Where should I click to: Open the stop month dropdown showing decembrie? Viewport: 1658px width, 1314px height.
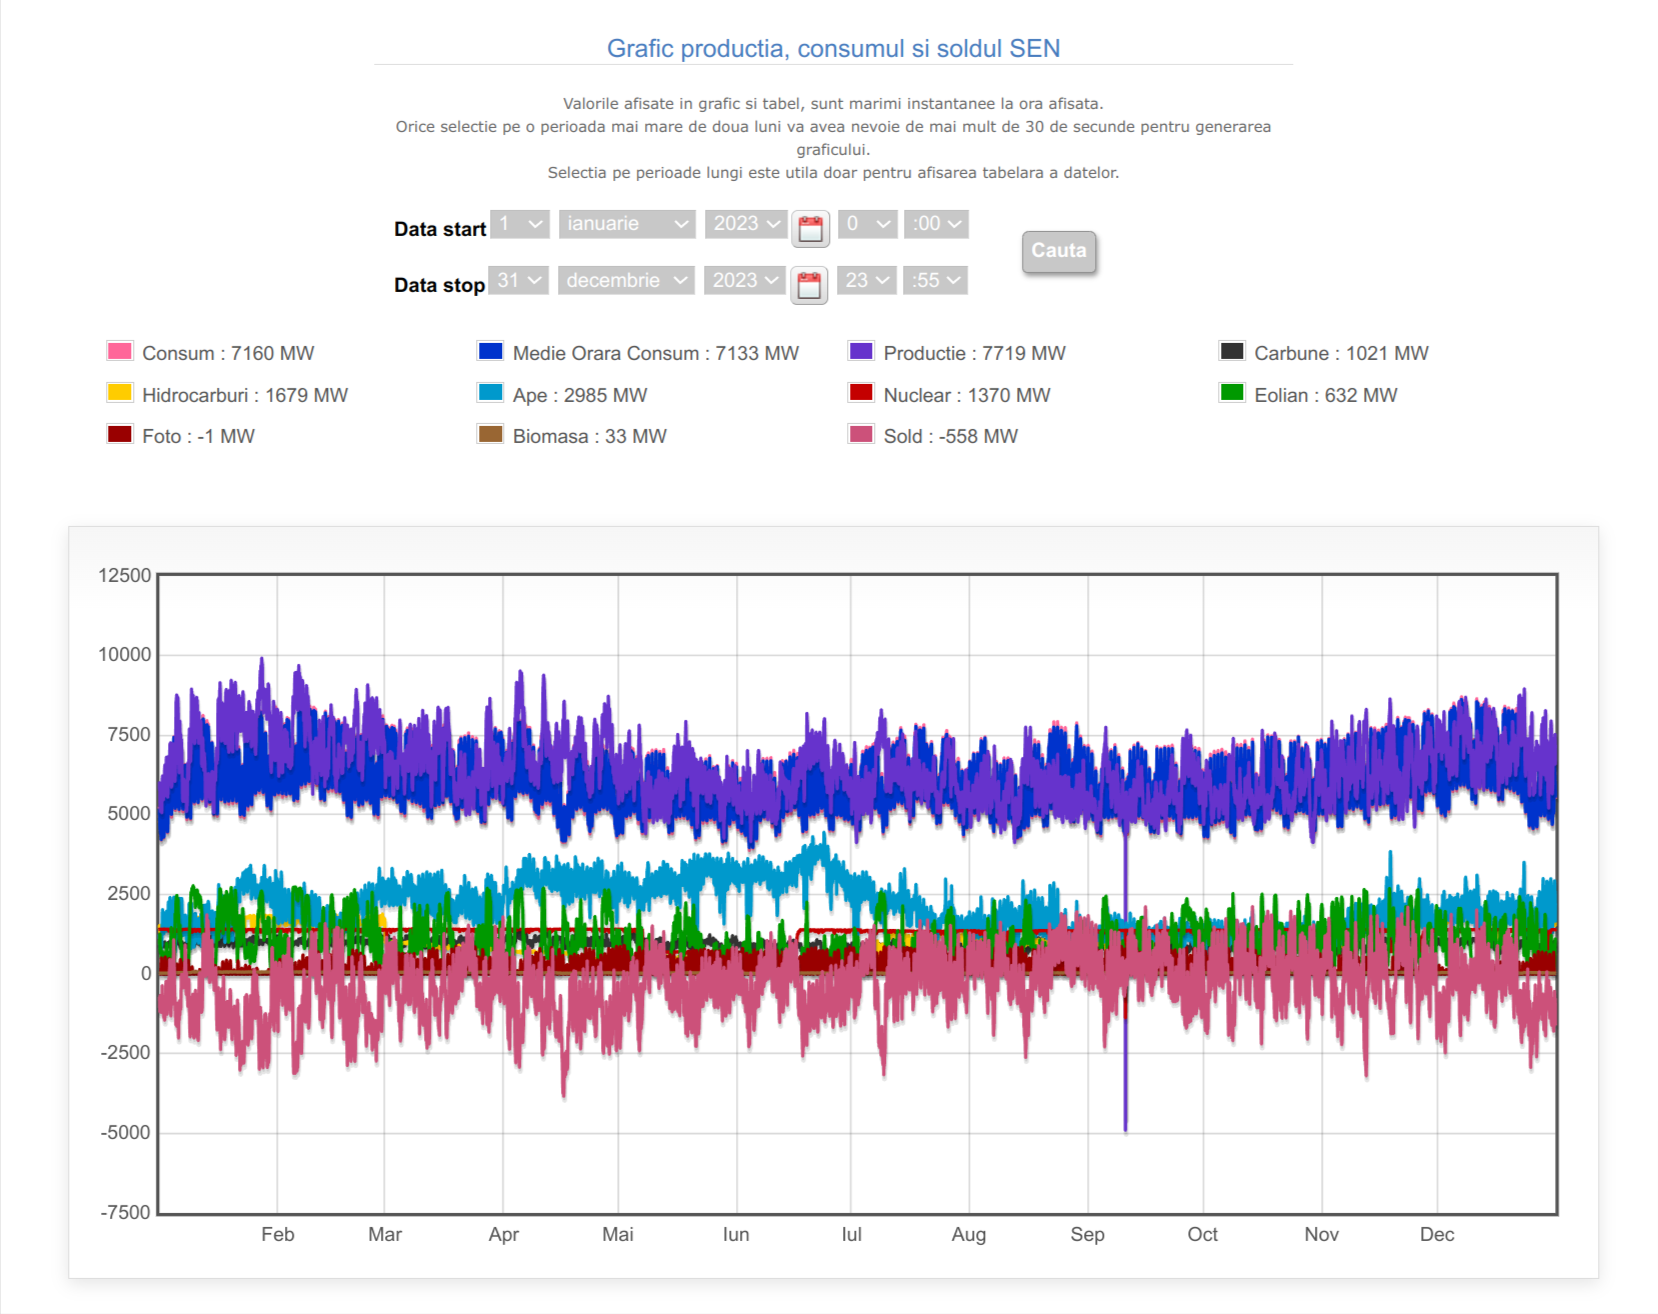626,281
